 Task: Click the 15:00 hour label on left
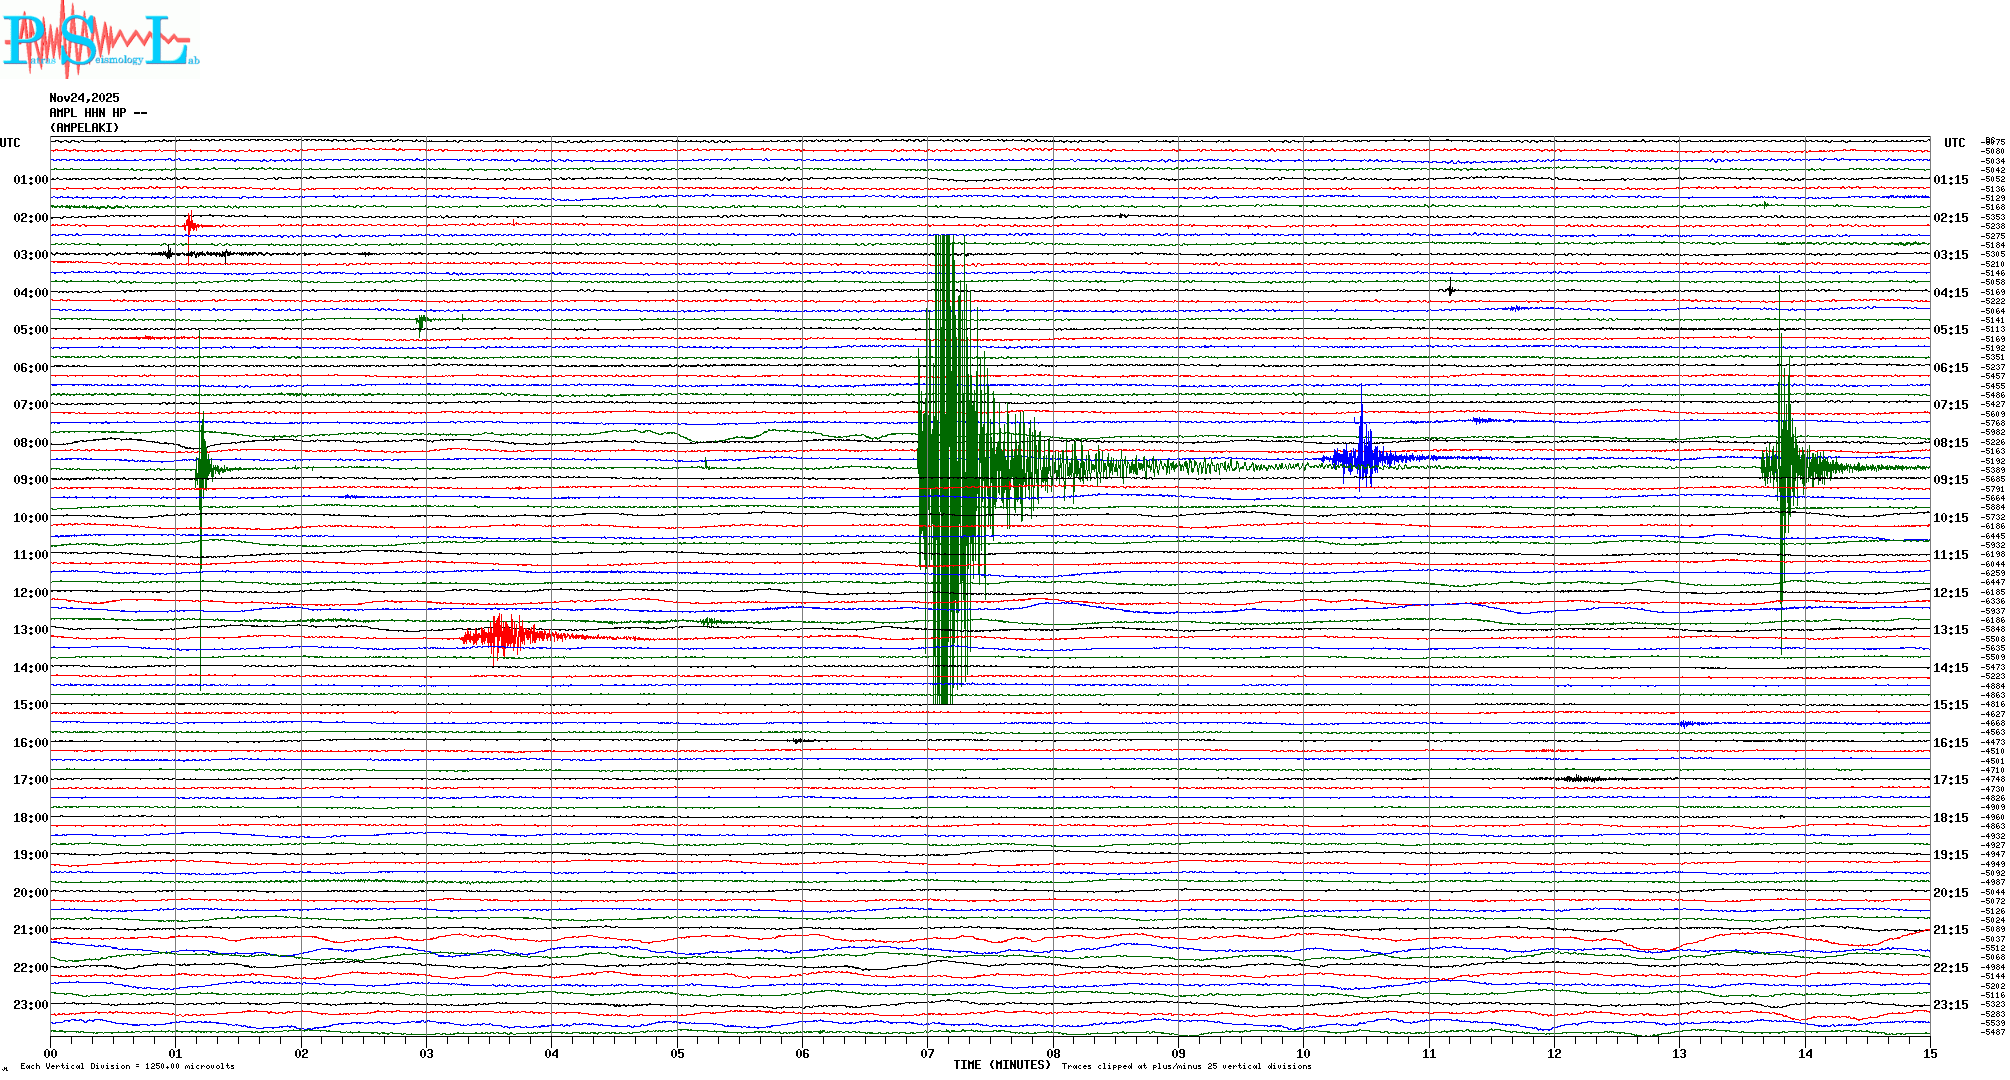tap(30, 705)
